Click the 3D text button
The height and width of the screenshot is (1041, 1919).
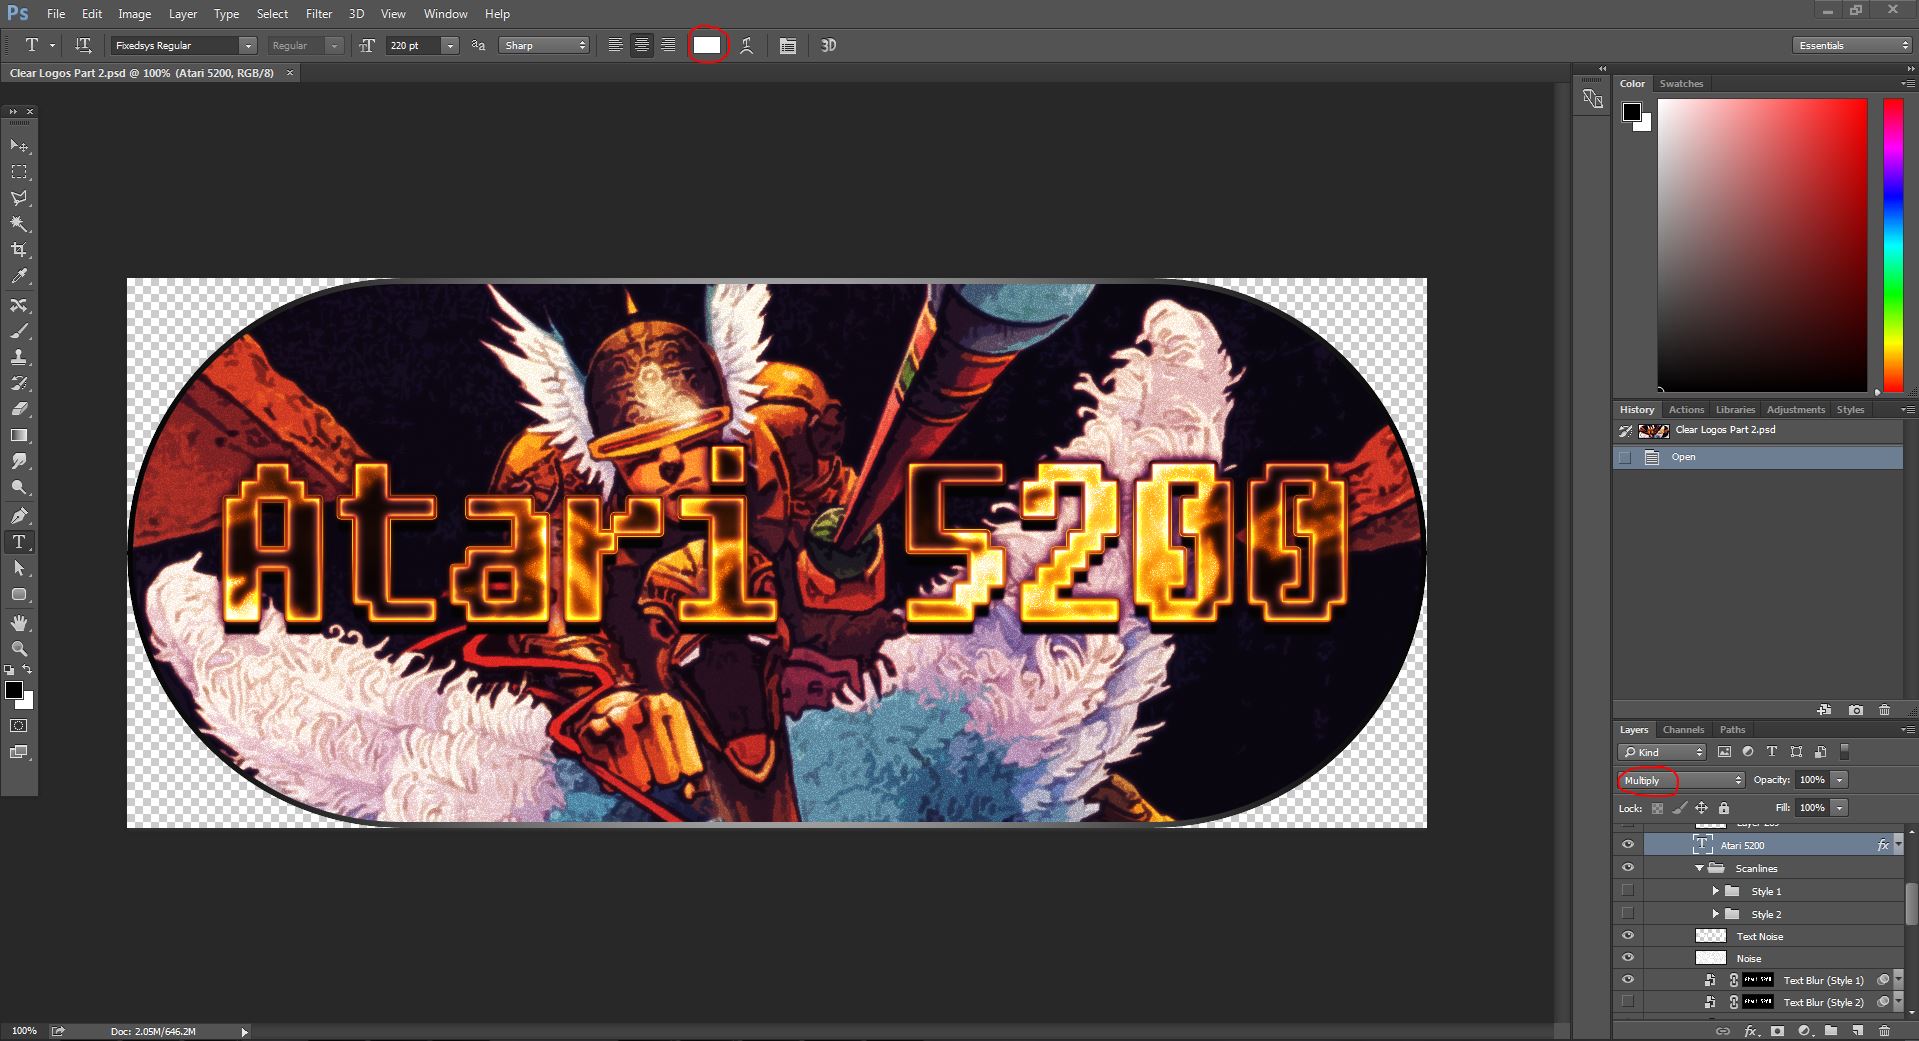[828, 45]
